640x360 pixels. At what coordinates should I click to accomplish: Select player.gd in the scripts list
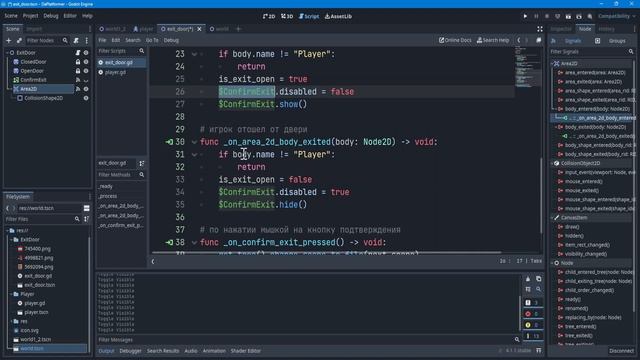click(x=116, y=72)
